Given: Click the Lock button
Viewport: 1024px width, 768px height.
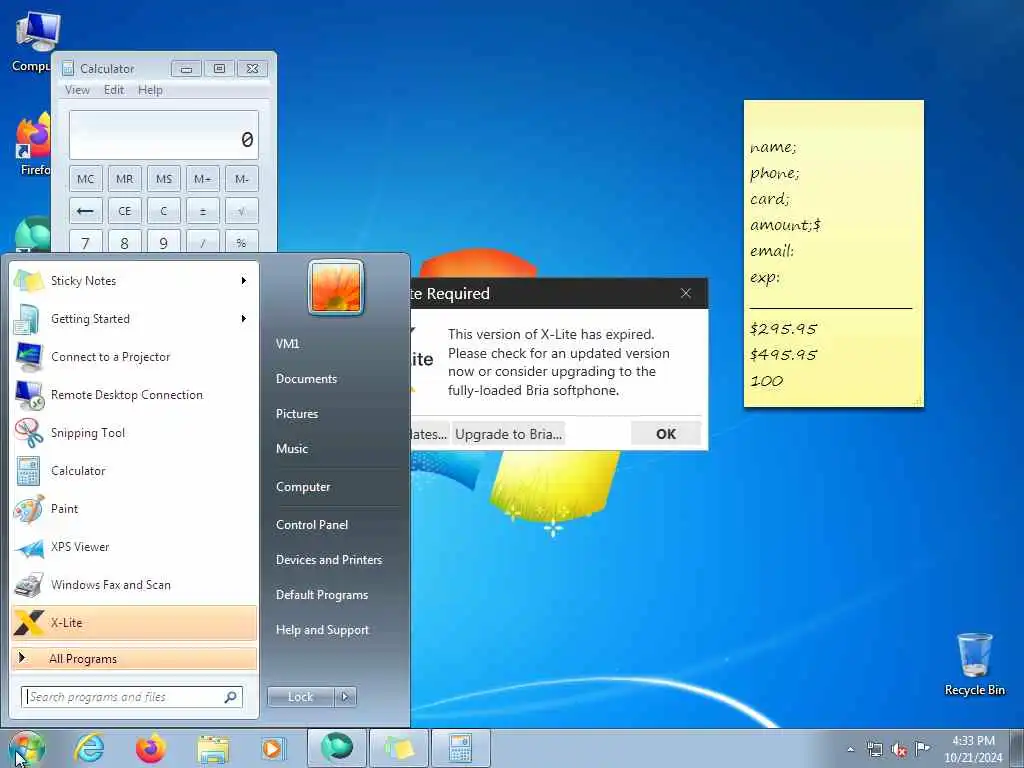Looking at the screenshot, I should coord(301,697).
